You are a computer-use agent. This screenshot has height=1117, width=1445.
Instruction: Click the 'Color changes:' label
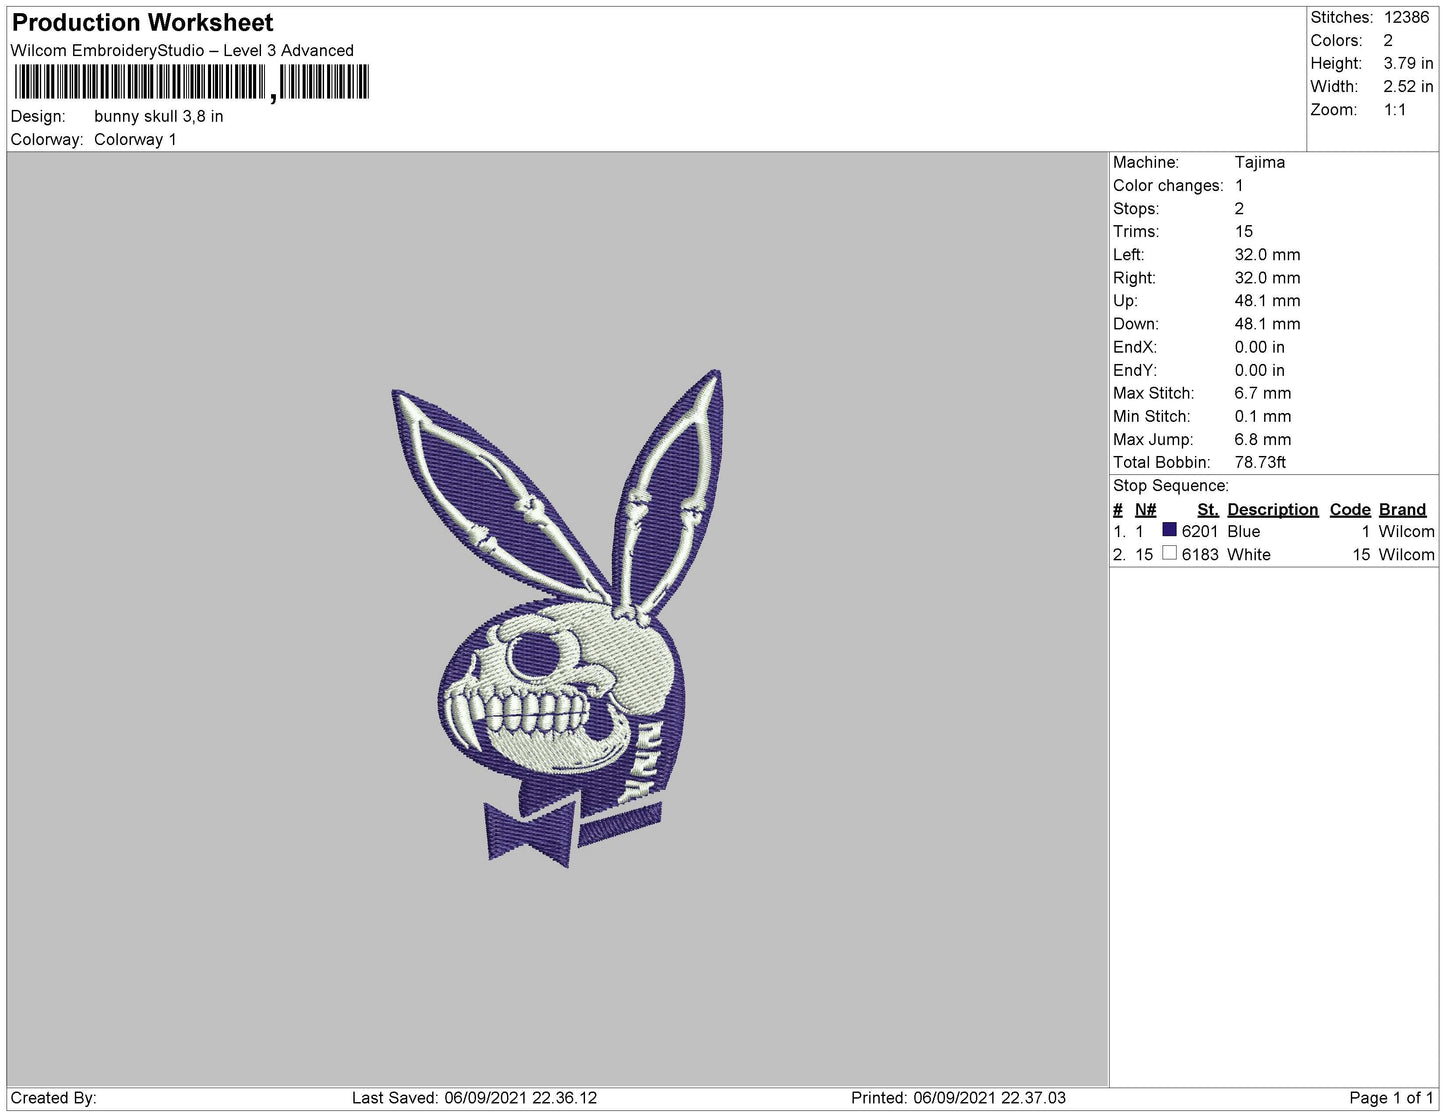click(1168, 185)
